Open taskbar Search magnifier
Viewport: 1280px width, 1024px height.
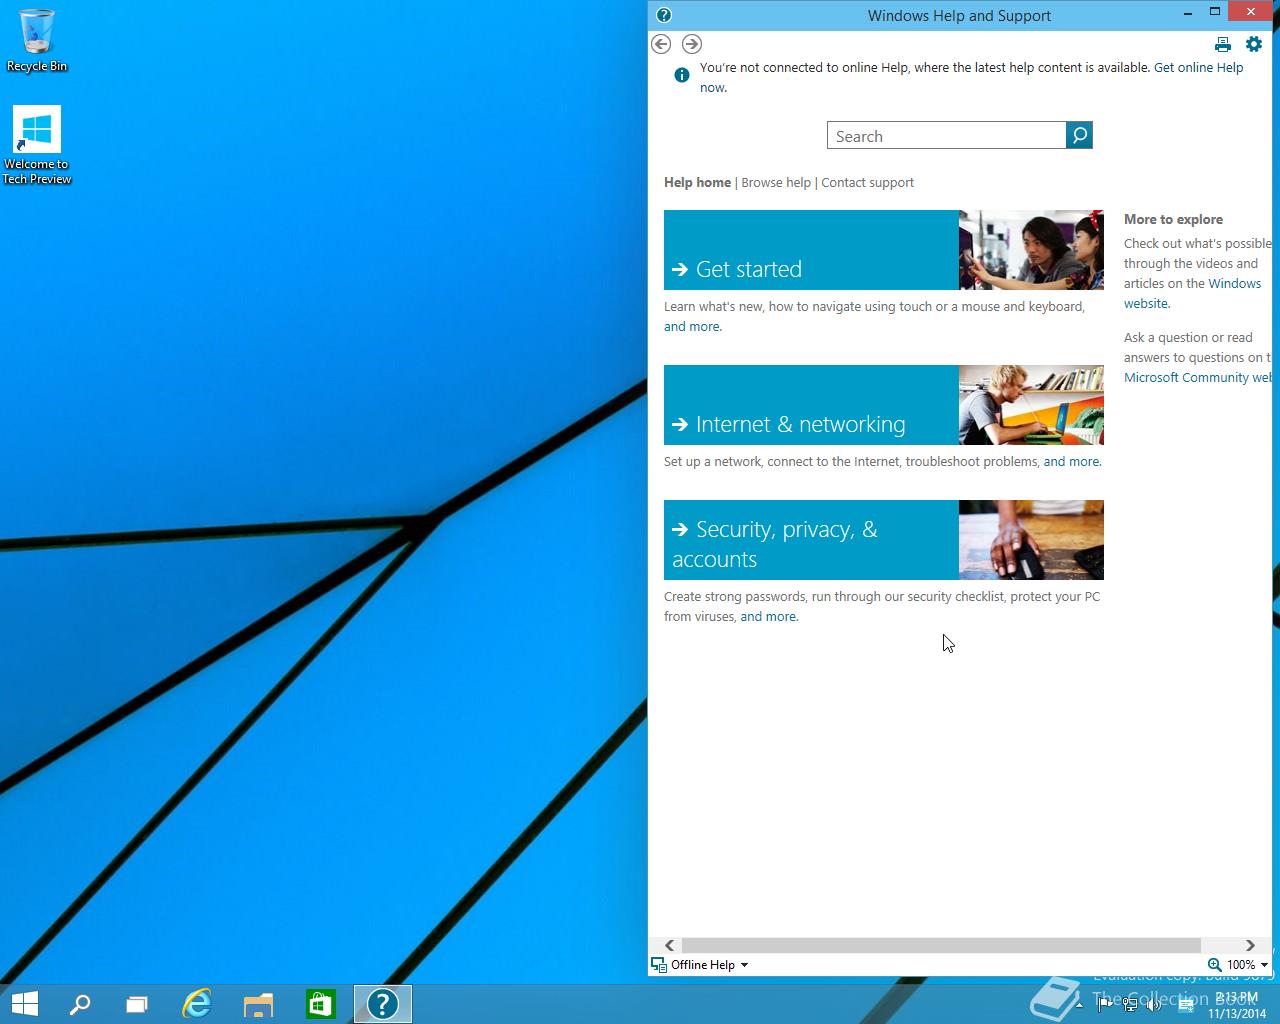79,1004
